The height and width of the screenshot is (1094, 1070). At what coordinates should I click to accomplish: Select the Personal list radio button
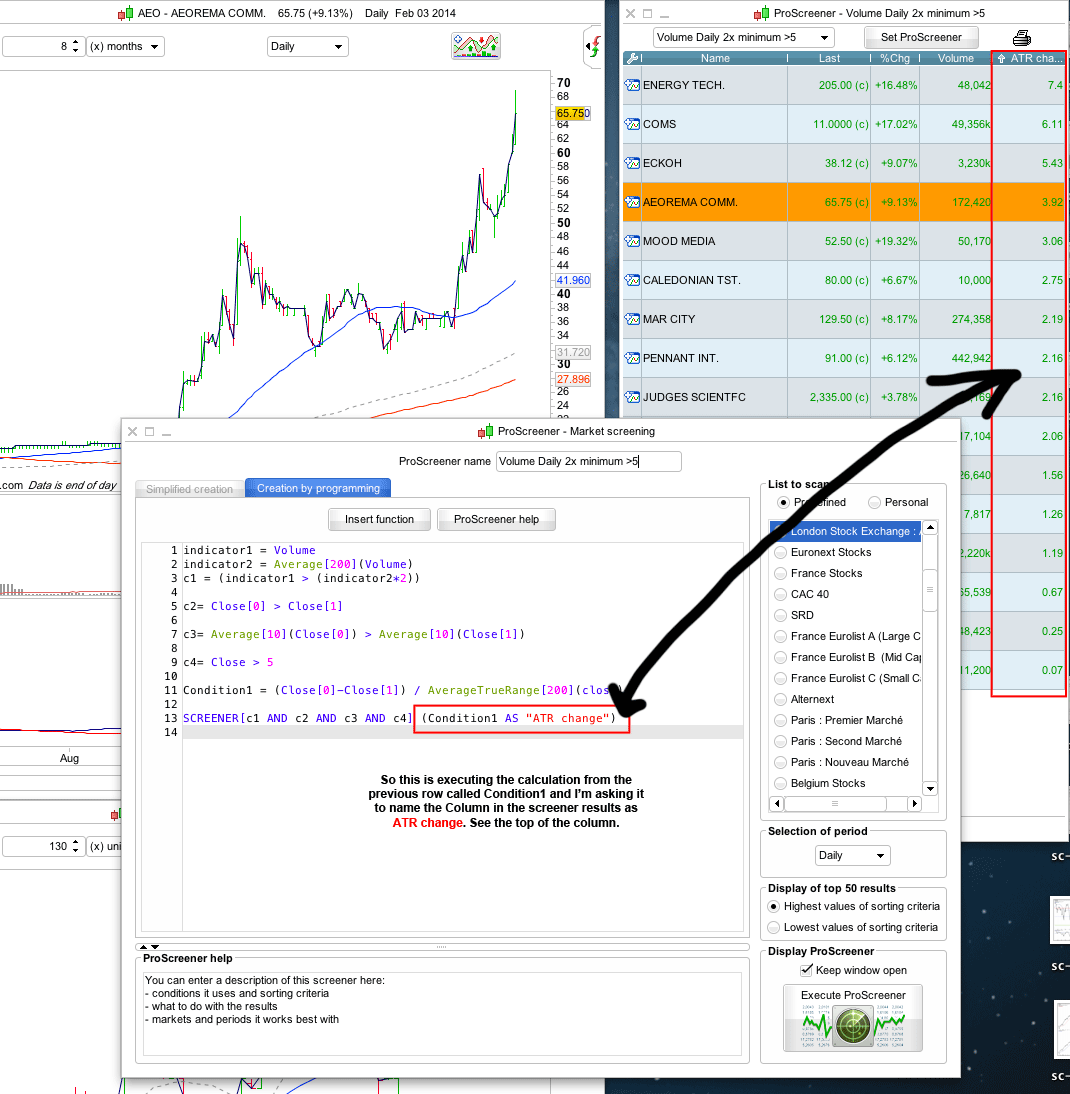tap(874, 502)
